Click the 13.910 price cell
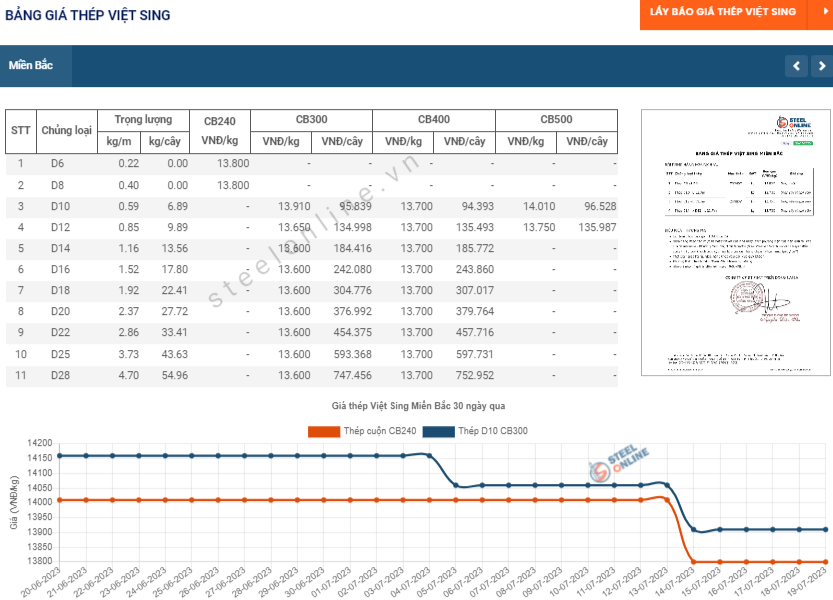 tap(294, 207)
